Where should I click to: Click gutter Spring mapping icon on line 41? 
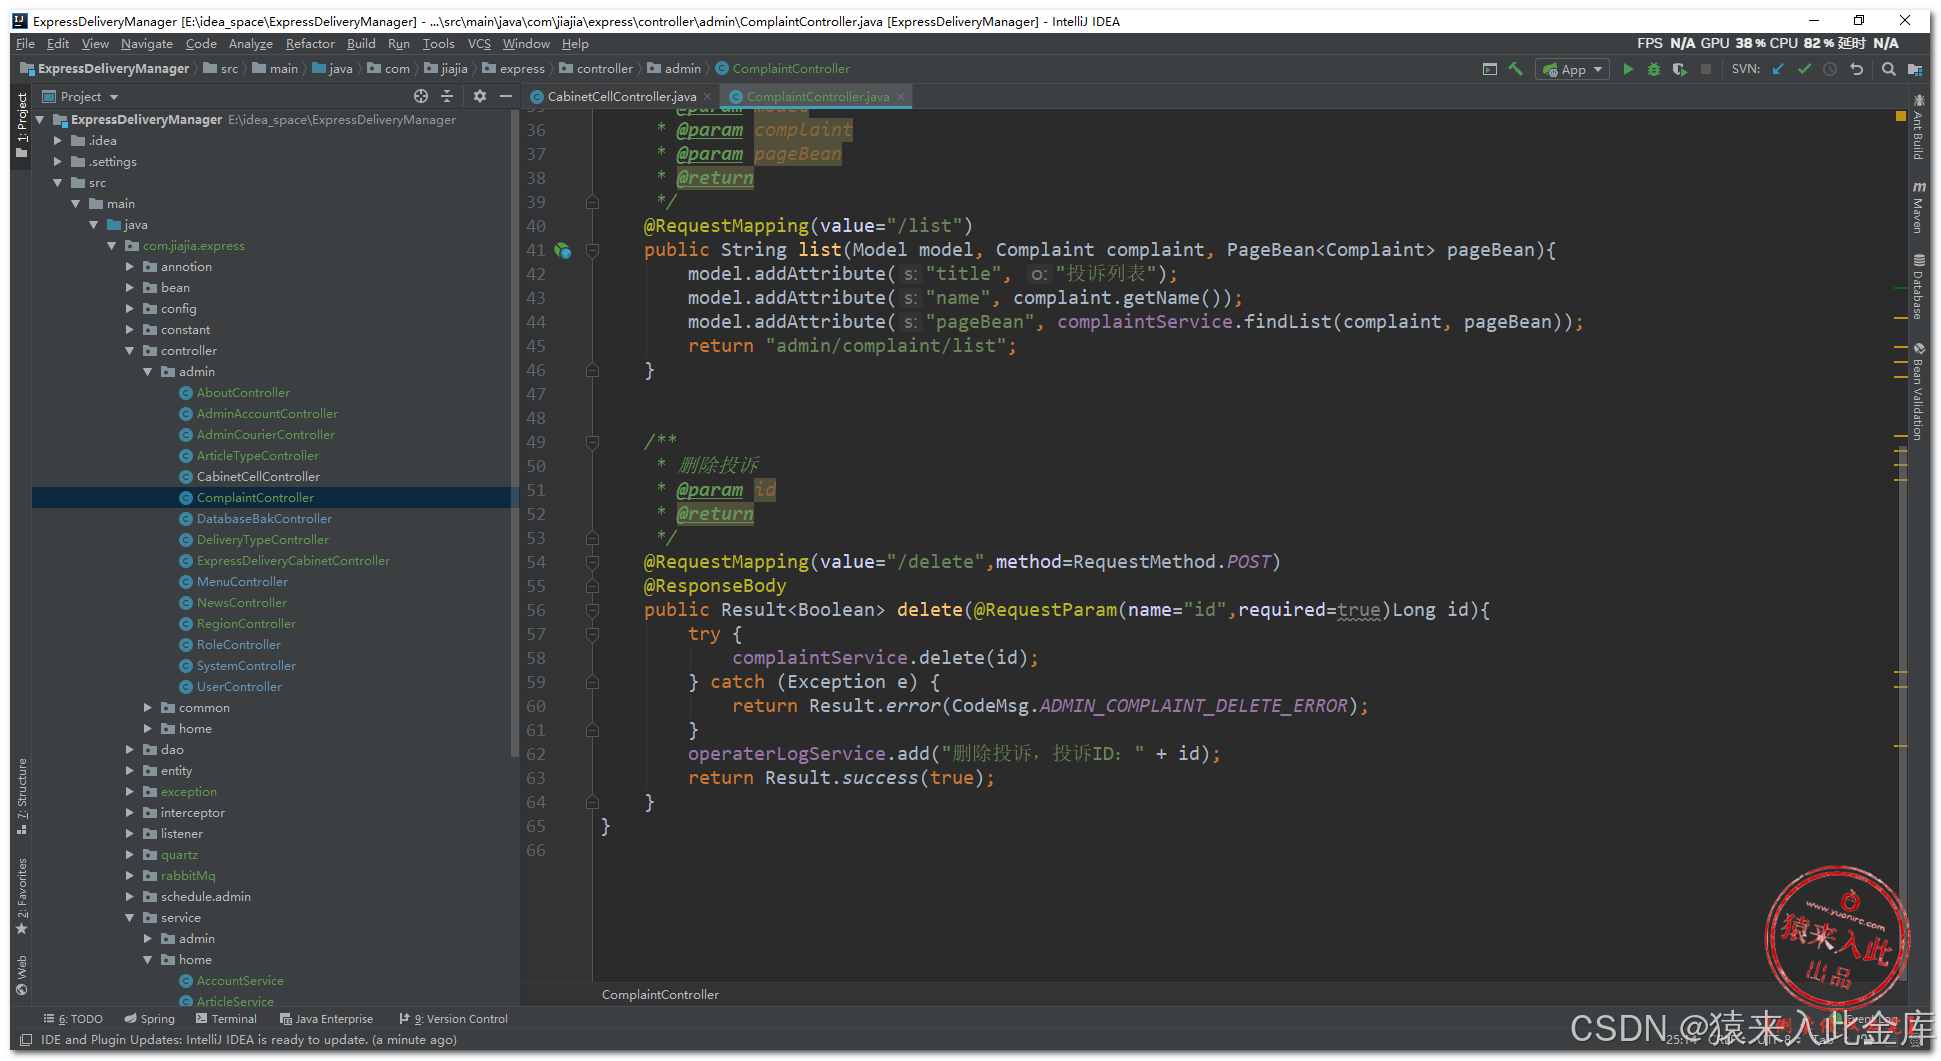click(x=563, y=250)
